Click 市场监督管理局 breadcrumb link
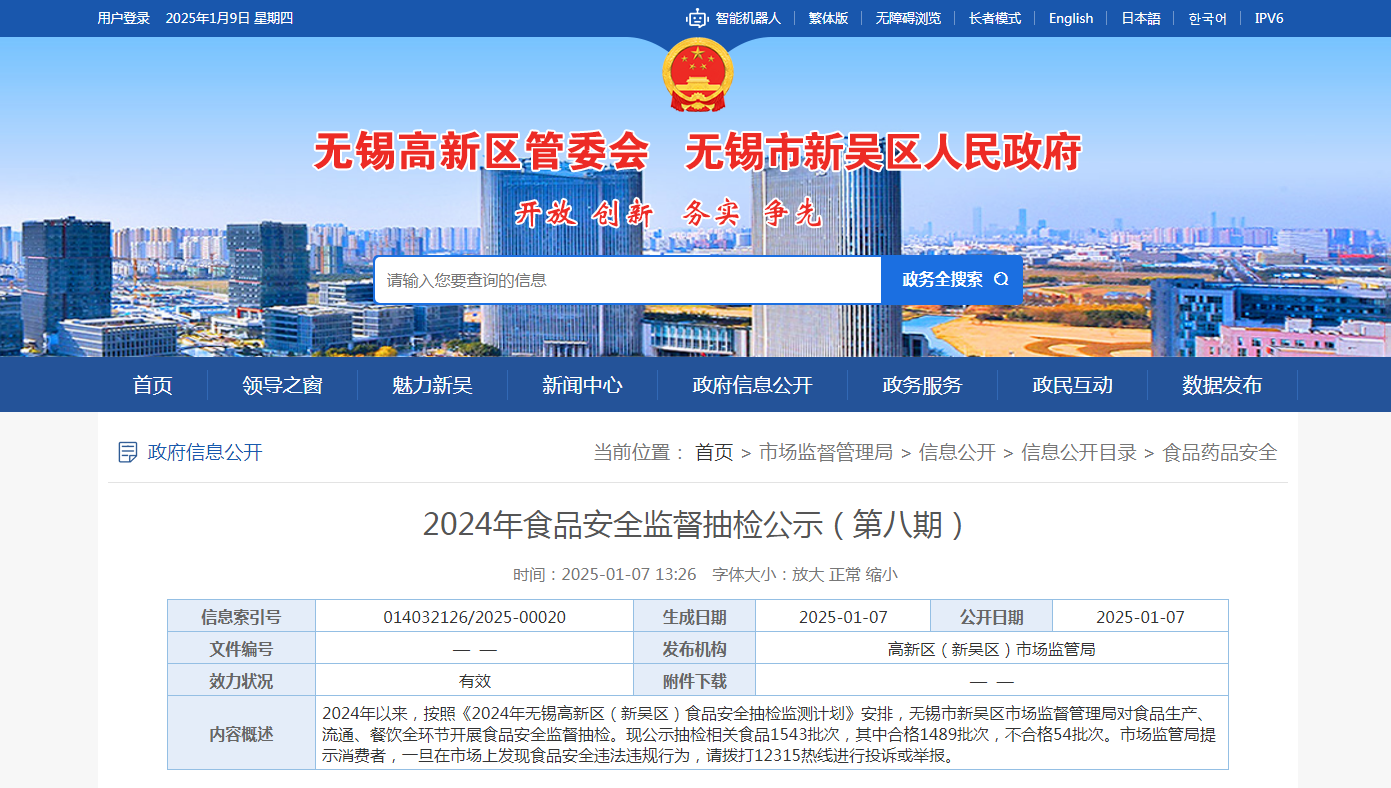 (x=826, y=452)
